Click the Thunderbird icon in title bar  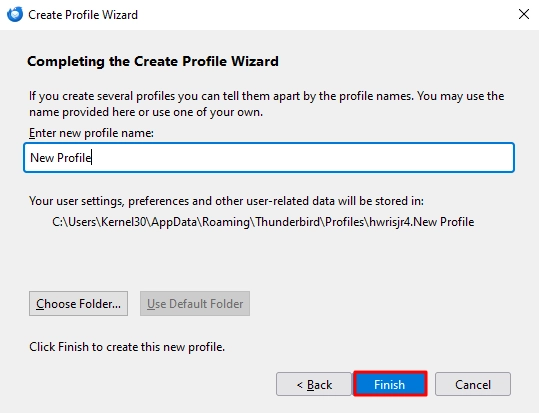point(15,14)
